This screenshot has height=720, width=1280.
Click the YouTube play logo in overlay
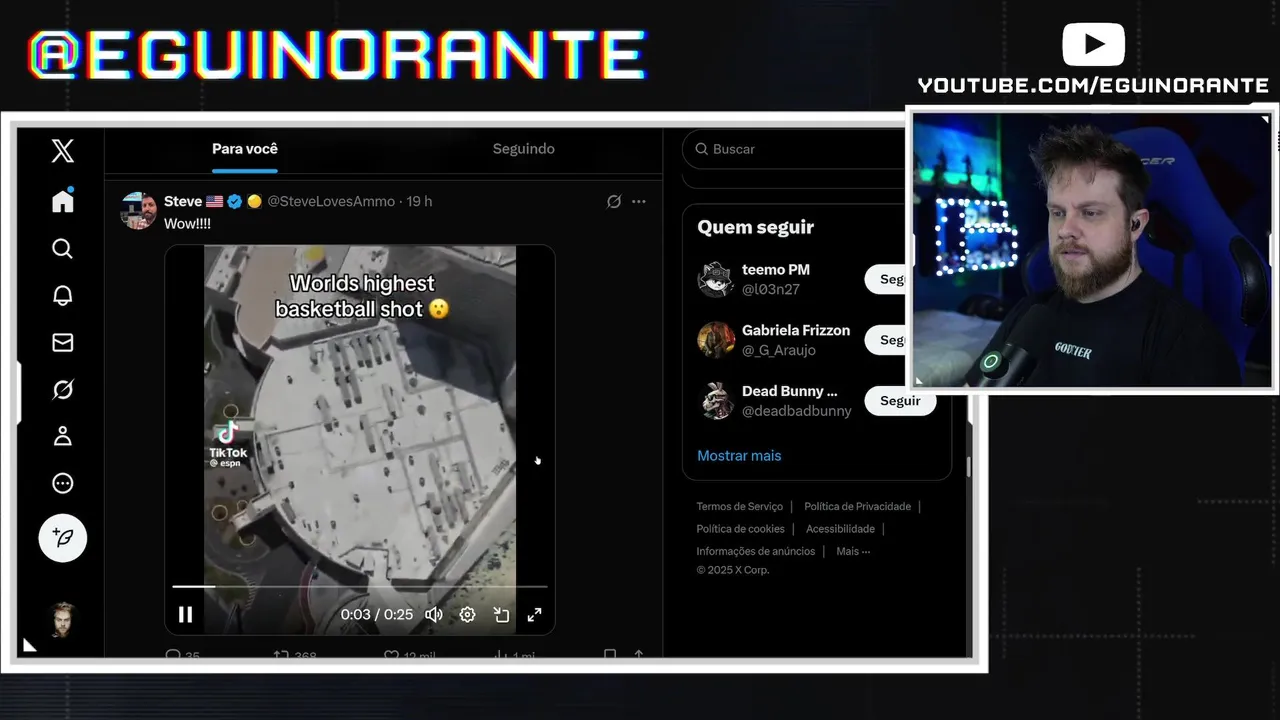pos(1093,45)
